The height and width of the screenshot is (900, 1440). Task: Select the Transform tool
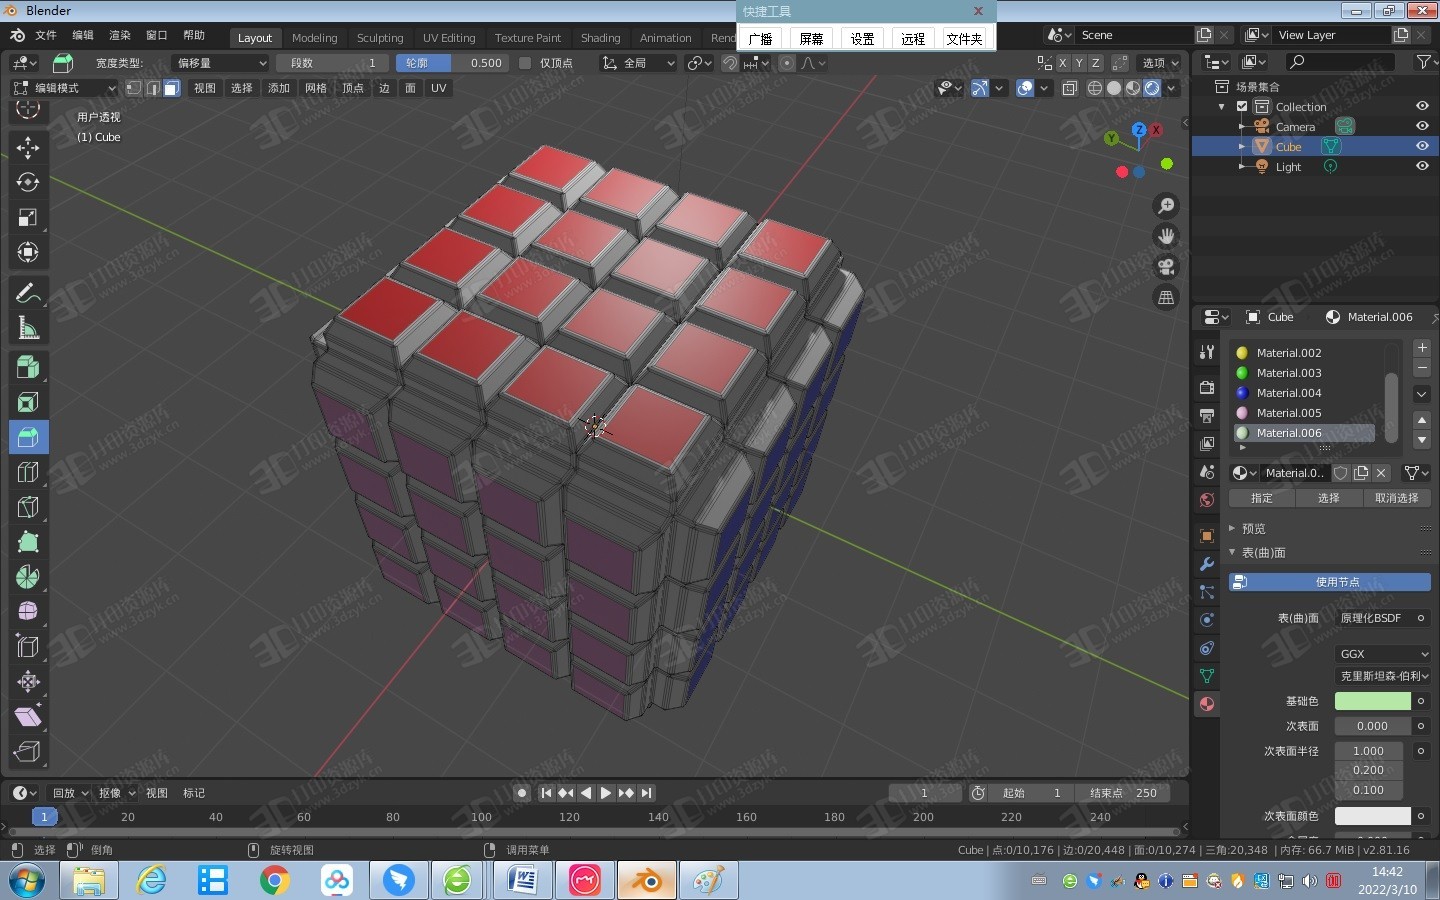(x=28, y=252)
